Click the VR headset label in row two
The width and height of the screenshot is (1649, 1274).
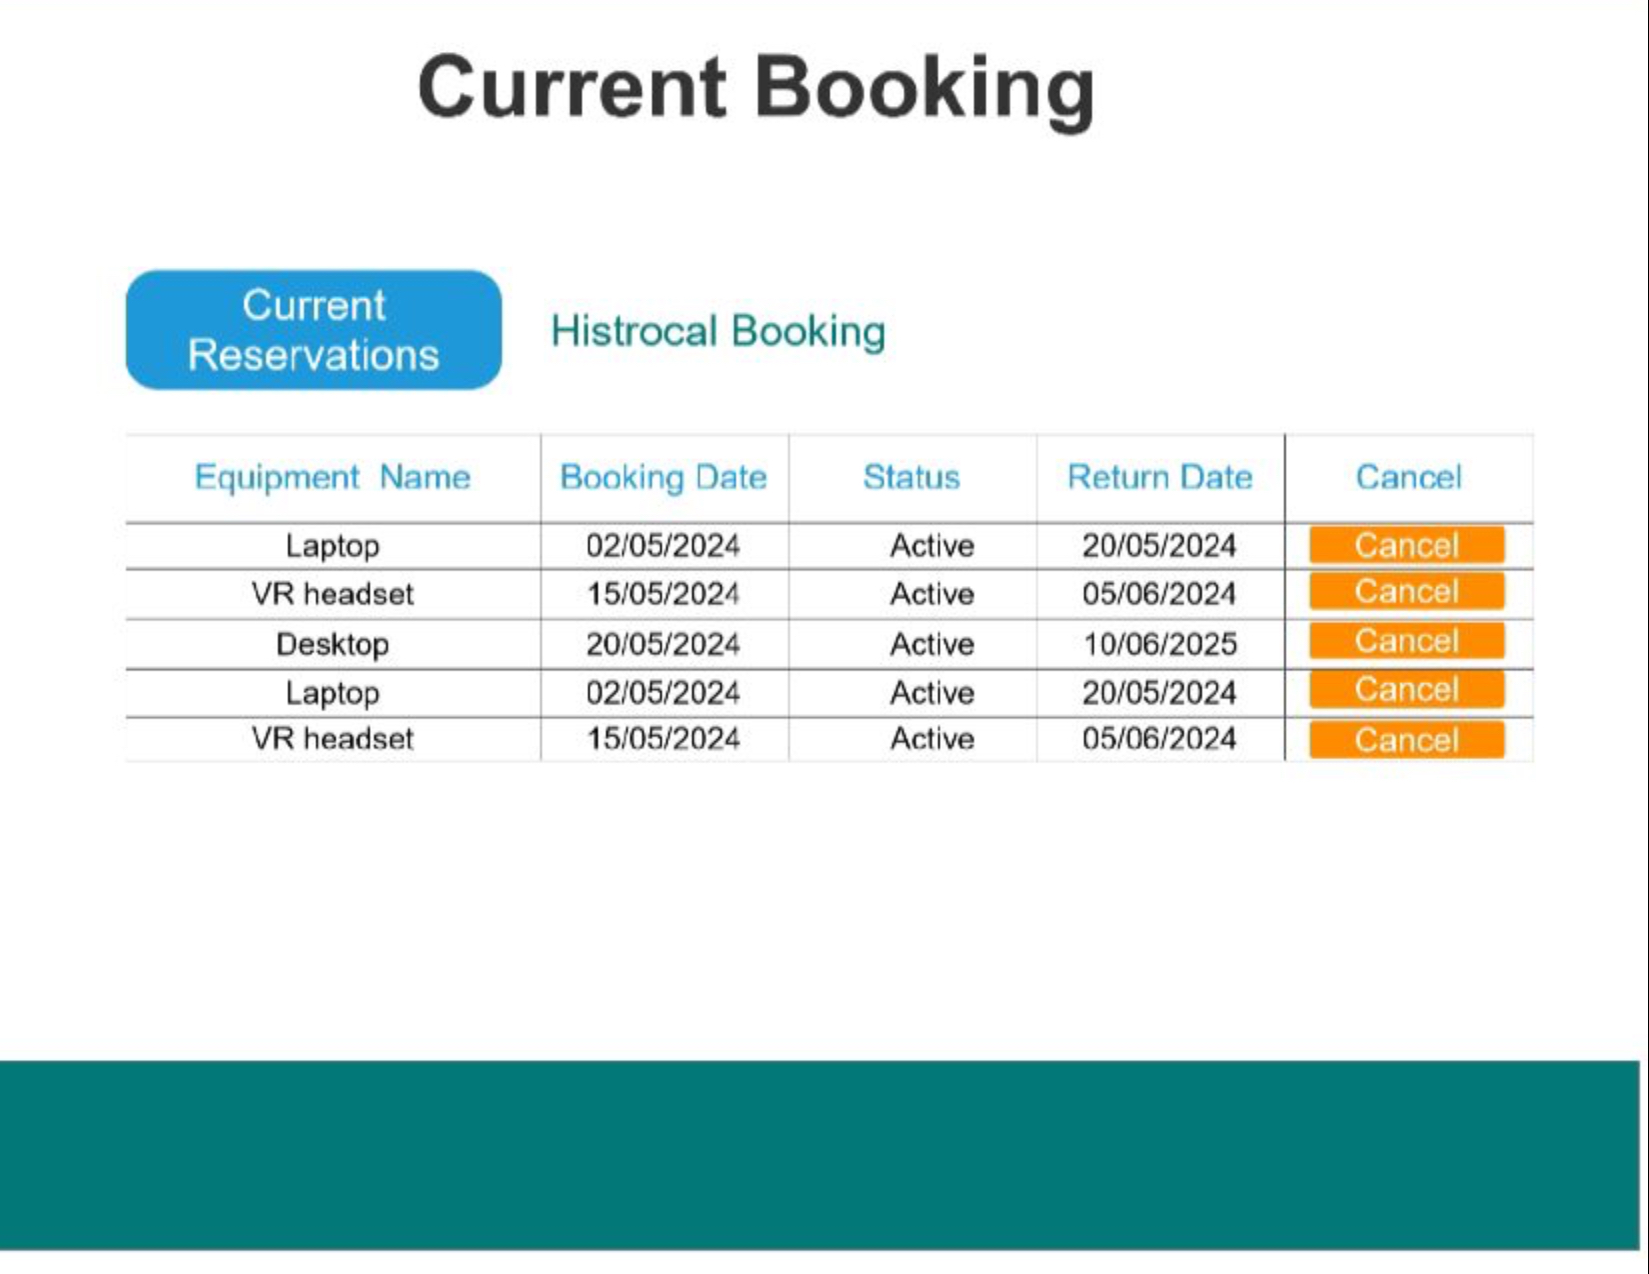(x=332, y=593)
